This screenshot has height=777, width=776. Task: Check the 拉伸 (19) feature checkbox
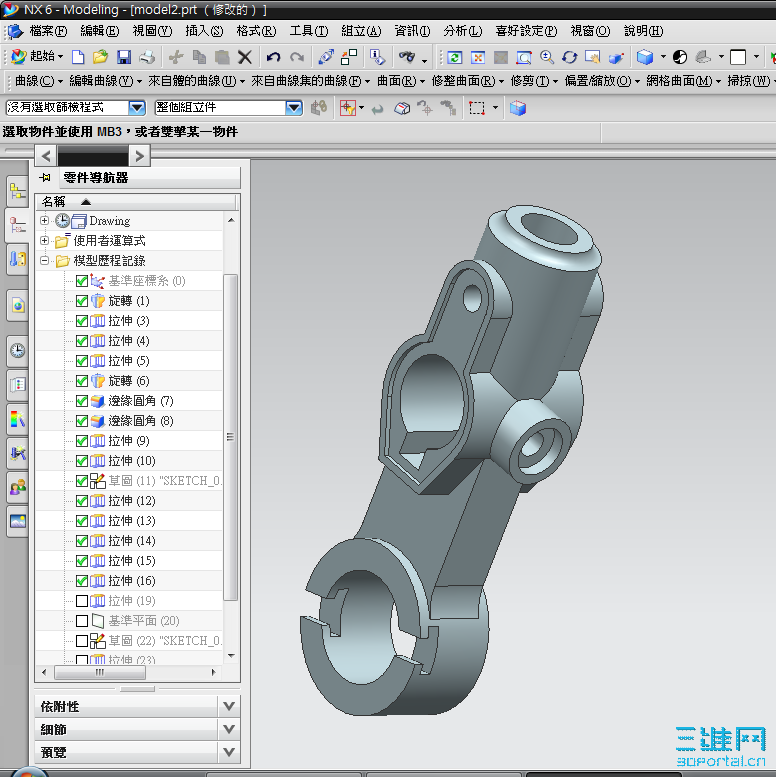click(82, 601)
